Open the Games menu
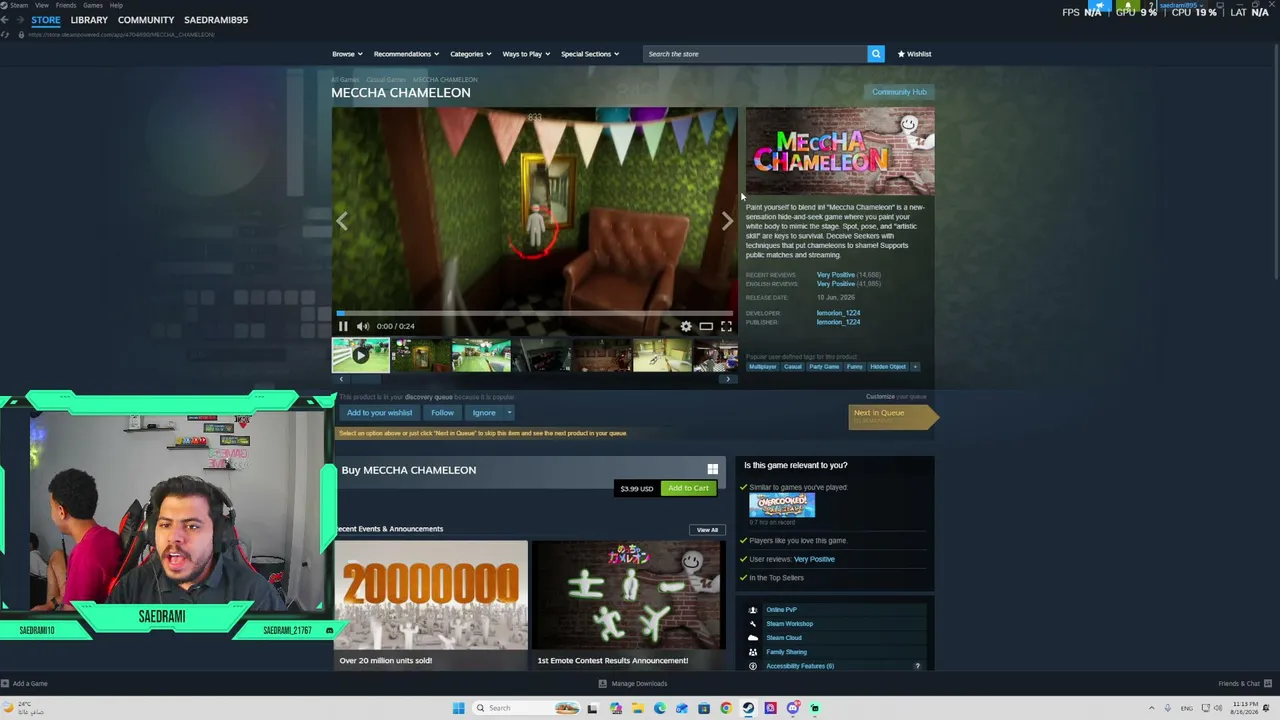Image resolution: width=1280 pixels, height=720 pixels. 93,5
